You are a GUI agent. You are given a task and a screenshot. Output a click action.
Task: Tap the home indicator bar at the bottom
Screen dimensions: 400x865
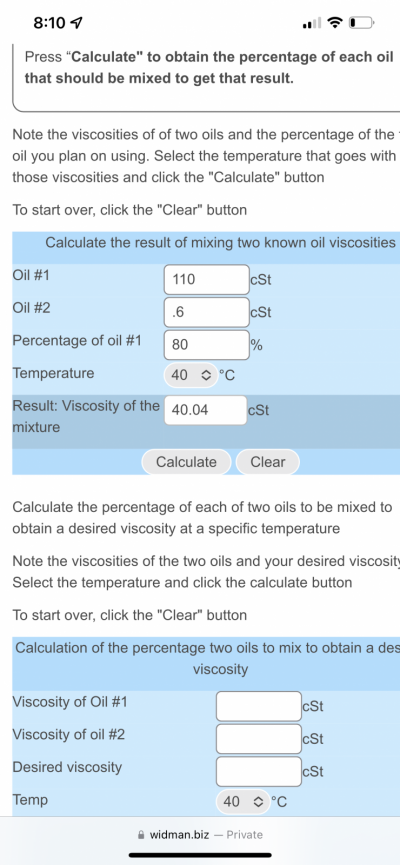(x=200, y=855)
